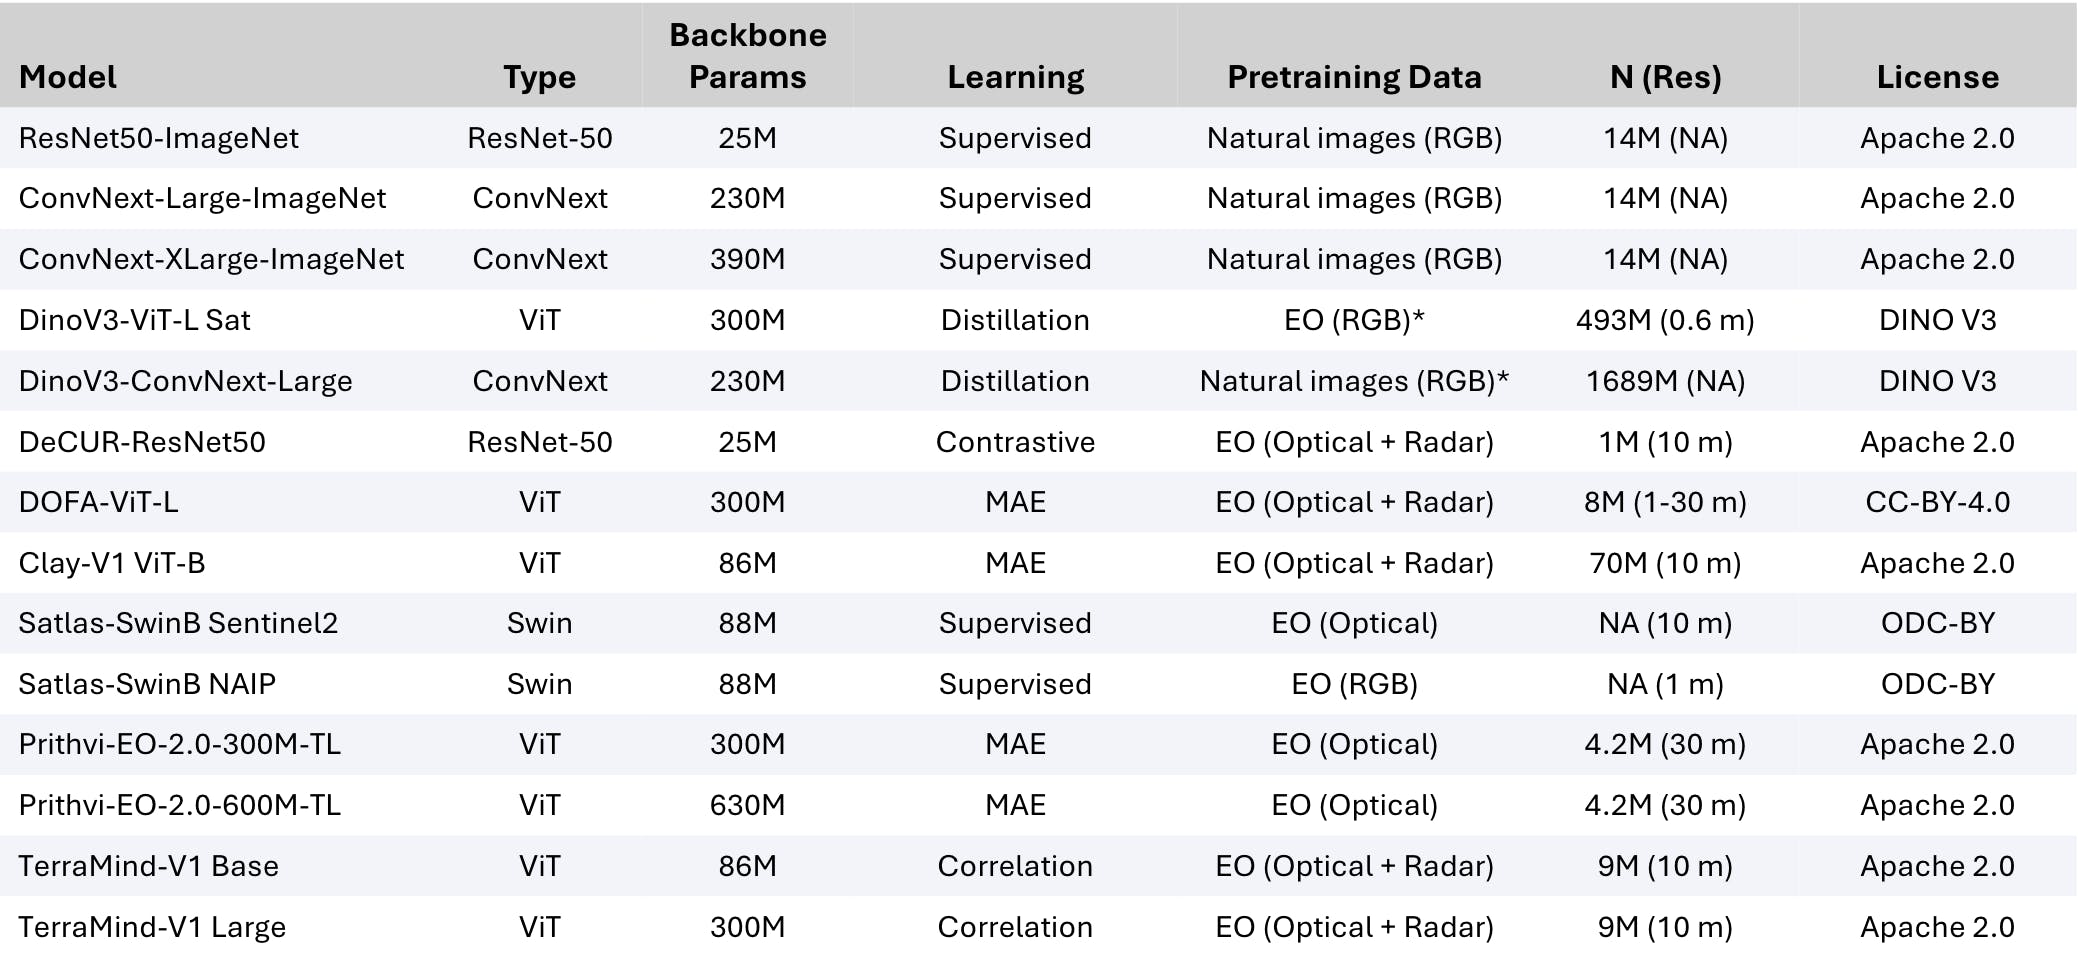Select the 630M backbone params value
The height and width of the screenshot is (964, 2078).
click(x=747, y=805)
